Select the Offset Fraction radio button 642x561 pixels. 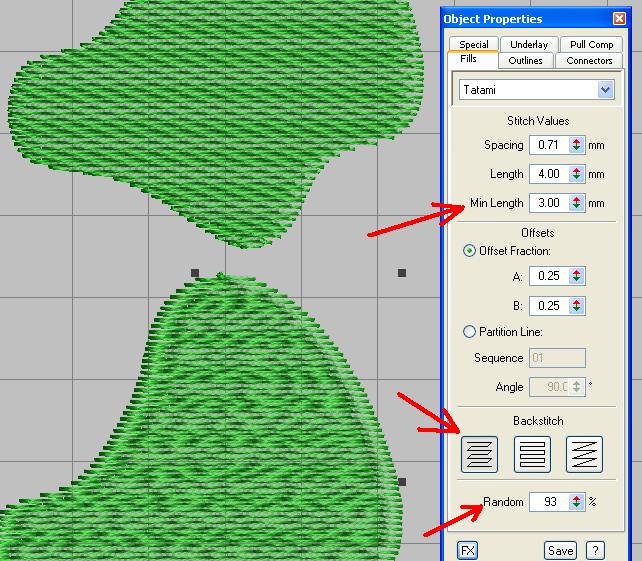coord(469,251)
